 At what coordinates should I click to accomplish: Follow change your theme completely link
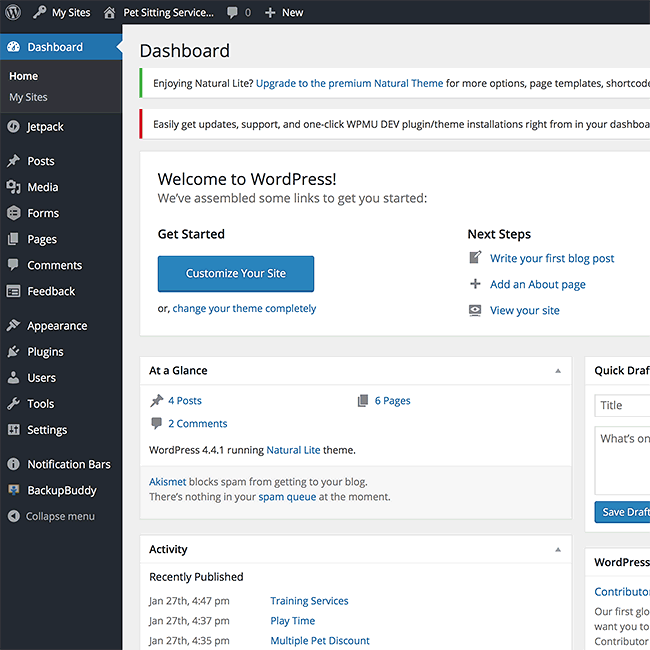coord(244,308)
